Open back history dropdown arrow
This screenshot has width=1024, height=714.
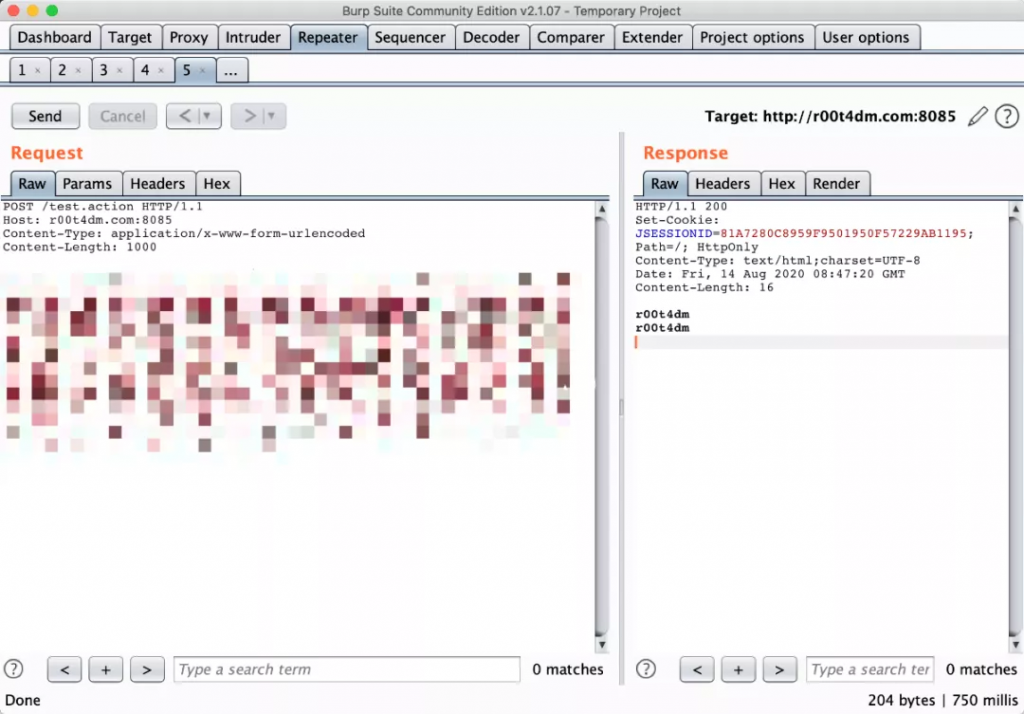coord(207,116)
